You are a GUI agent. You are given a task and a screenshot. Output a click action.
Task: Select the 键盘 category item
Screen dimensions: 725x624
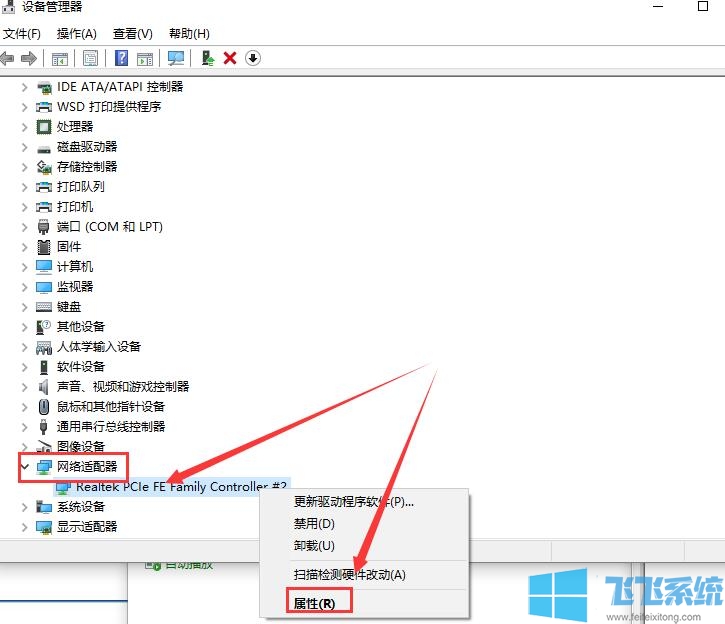tap(69, 306)
